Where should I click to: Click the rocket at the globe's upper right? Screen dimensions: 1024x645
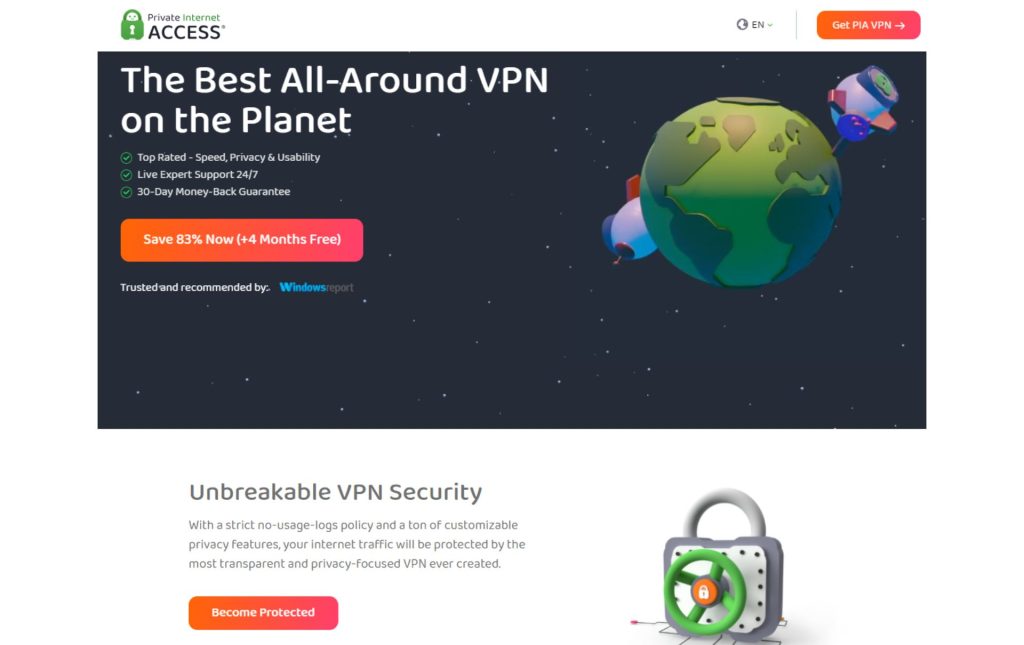coord(863,104)
